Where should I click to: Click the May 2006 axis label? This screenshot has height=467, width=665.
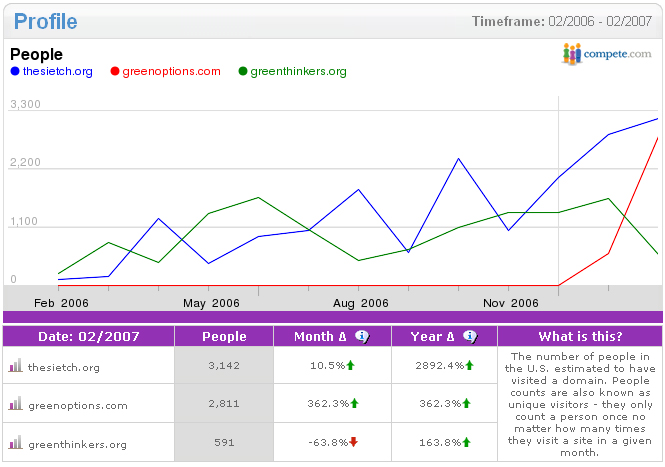211,303
